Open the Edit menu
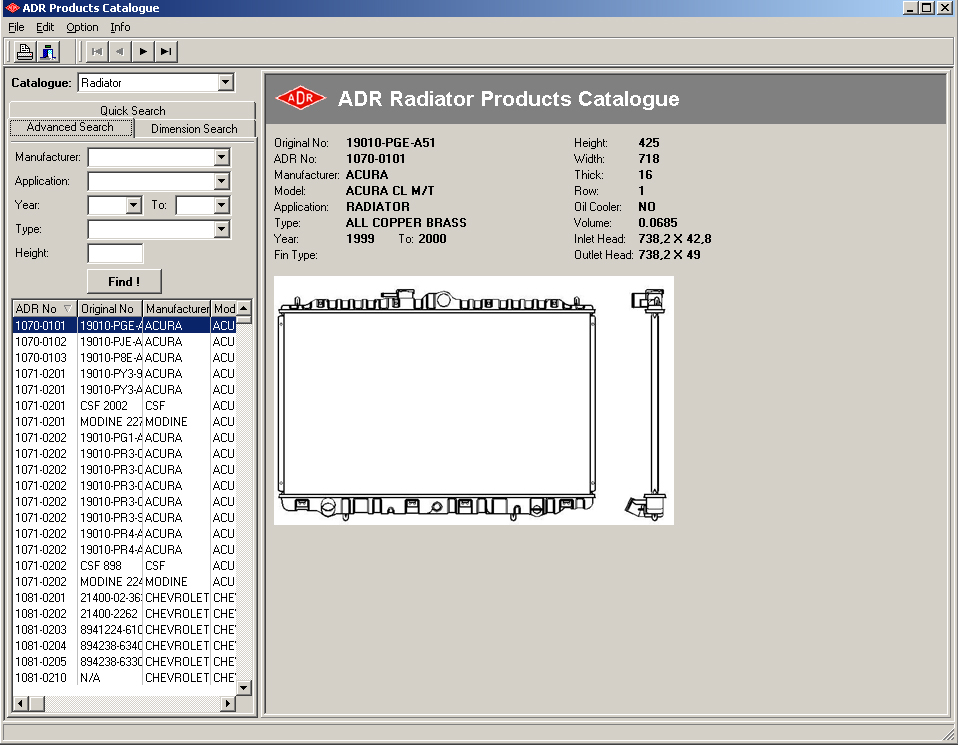958x745 pixels. tap(45, 27)
